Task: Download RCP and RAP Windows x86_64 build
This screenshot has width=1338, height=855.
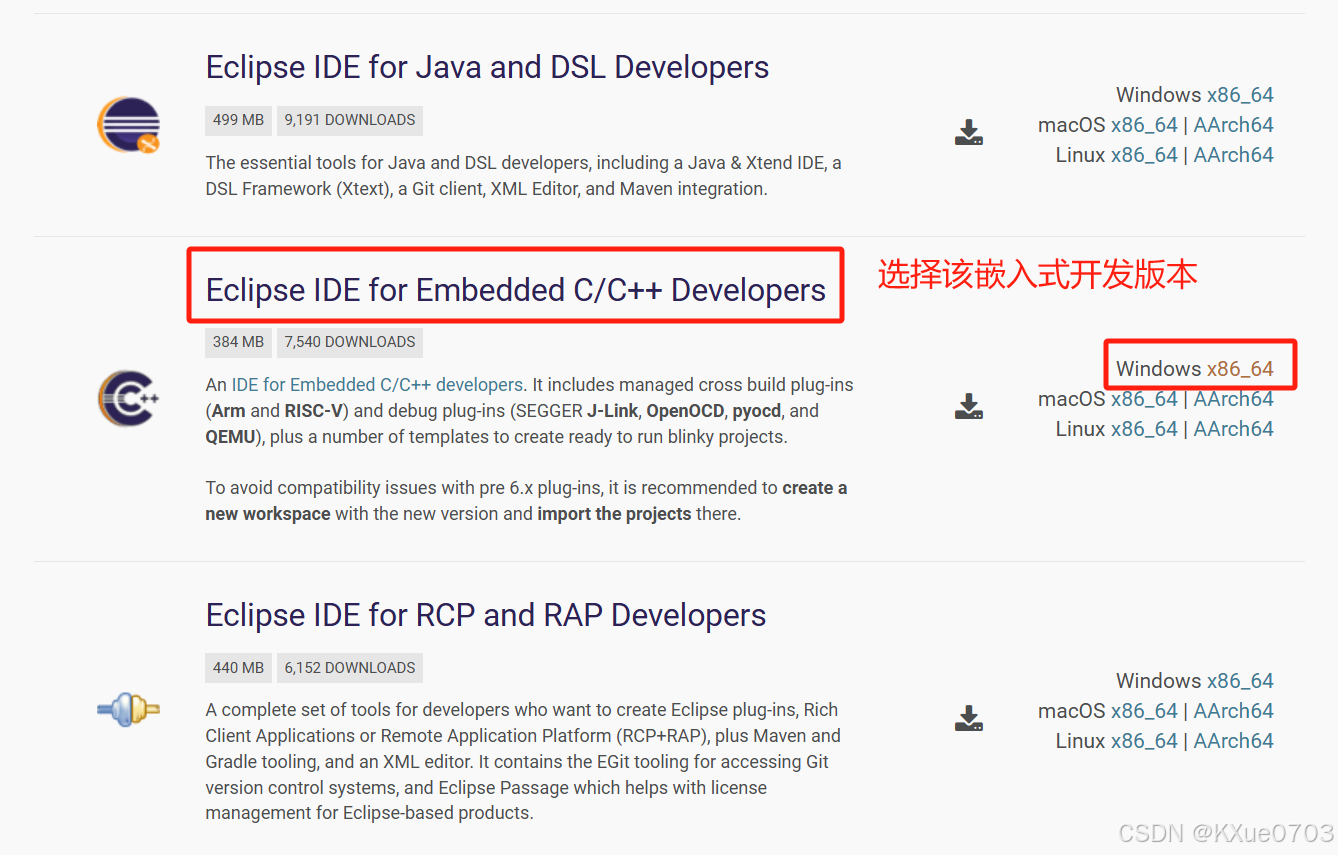Action: tap(1240, 681)
